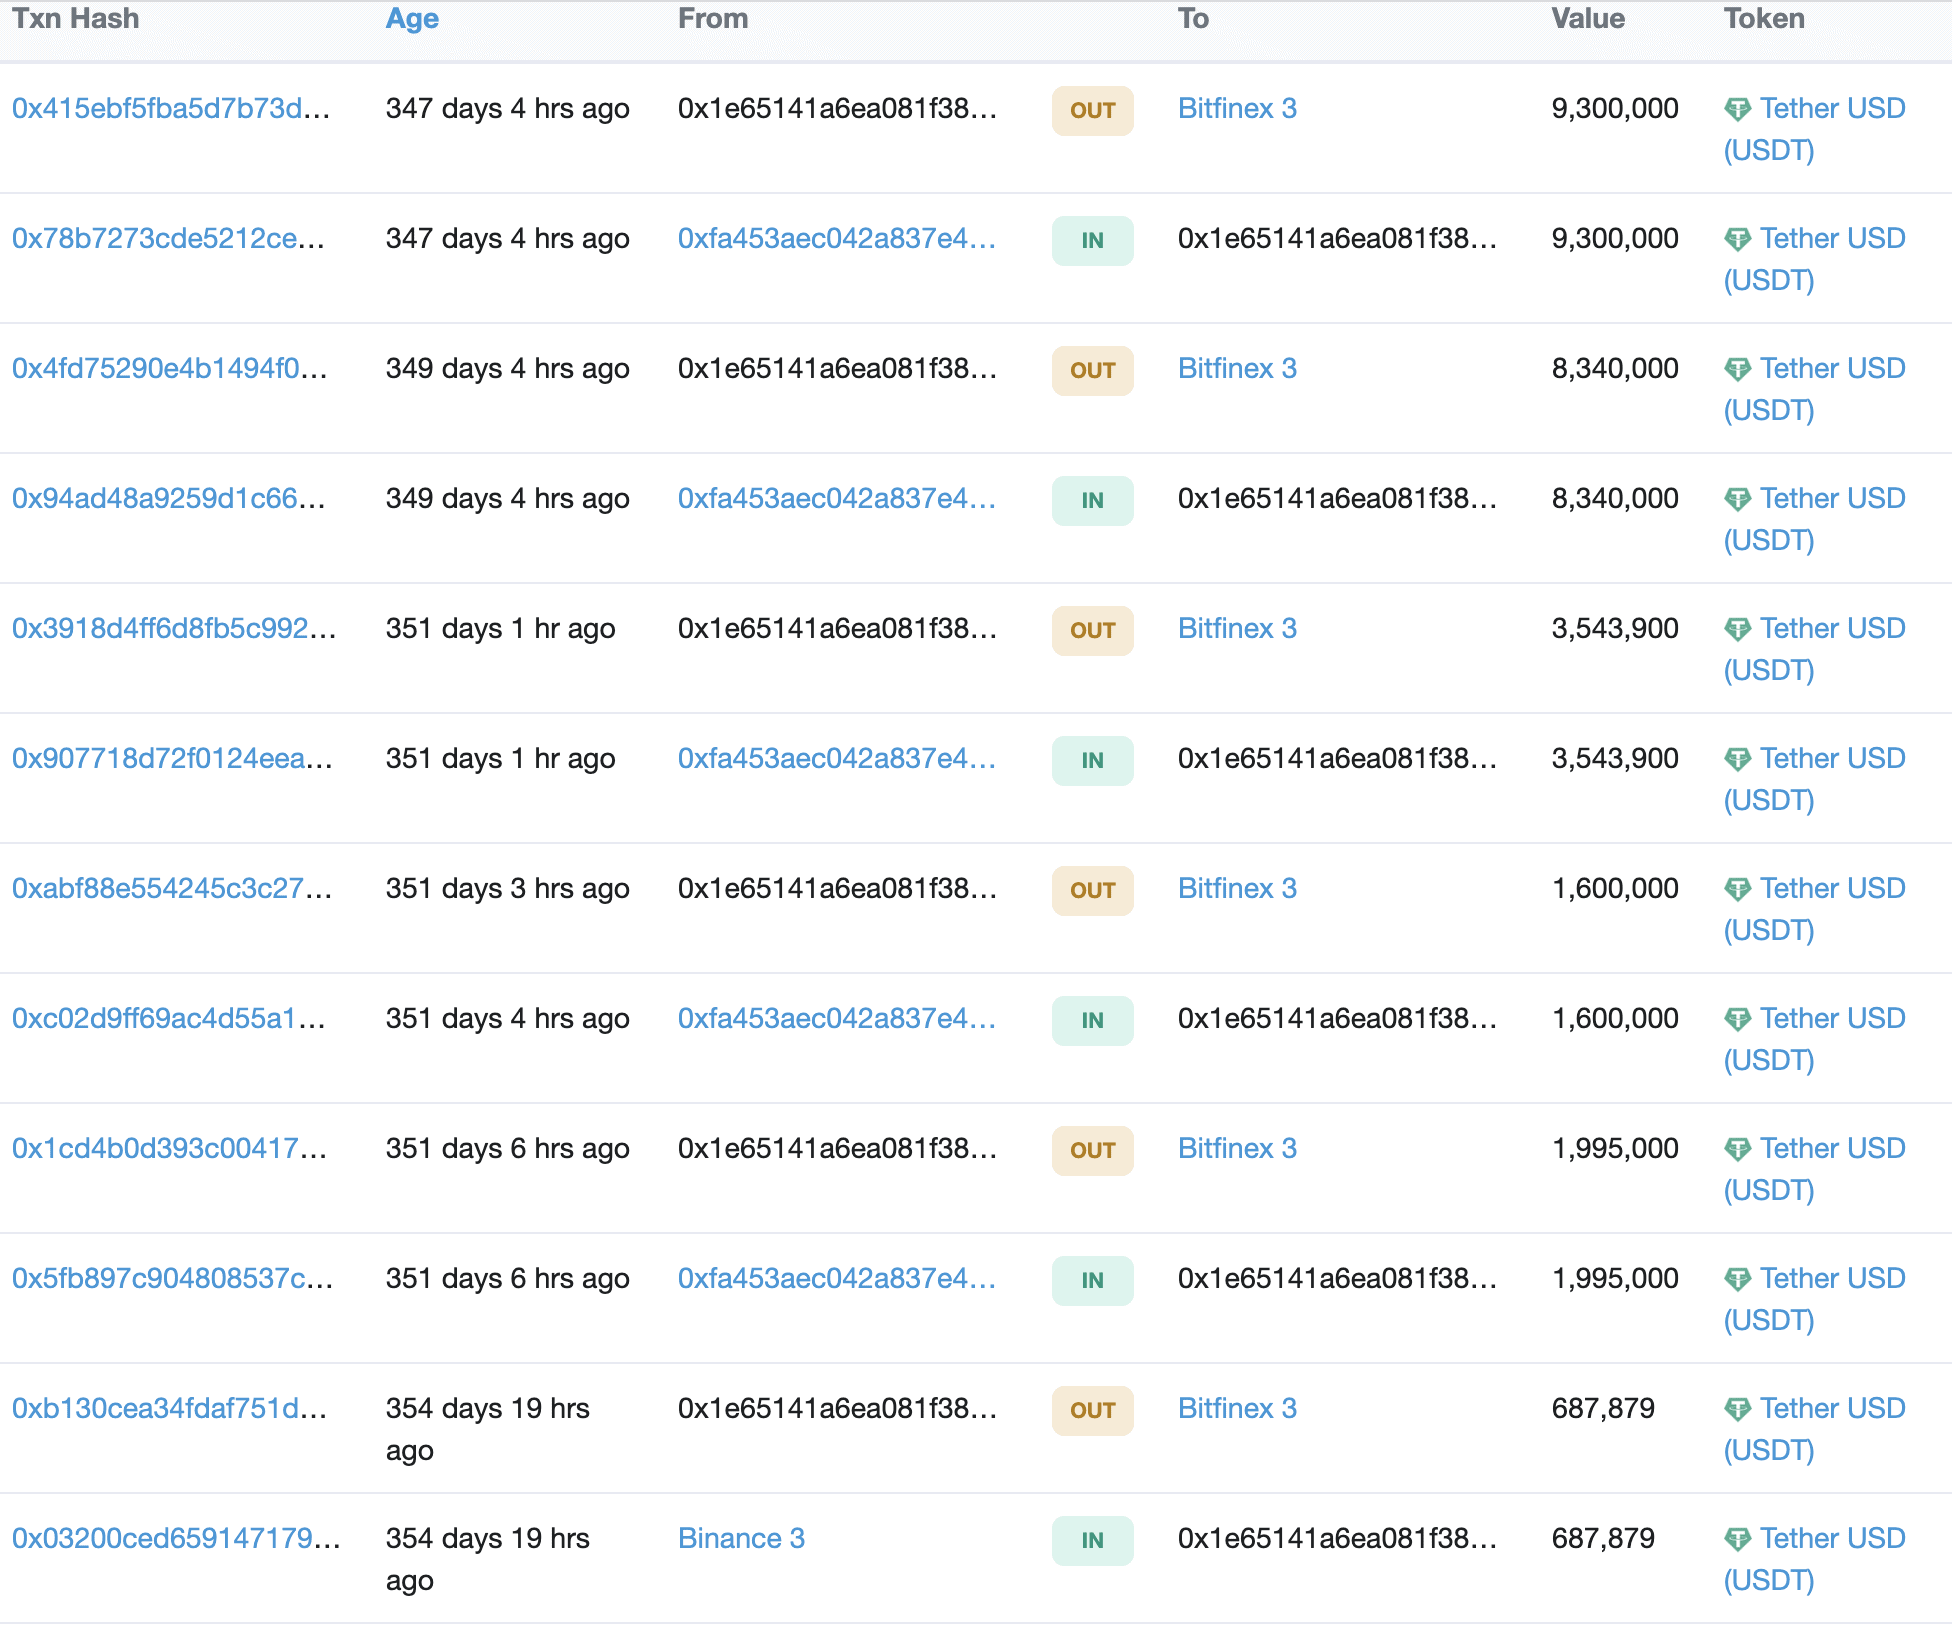Viewport: 1952px width, 1630px height.
Task: Click the OUT badge in the 0x415ebf5fba5d7b73d row
Action: pos(1093,110)
